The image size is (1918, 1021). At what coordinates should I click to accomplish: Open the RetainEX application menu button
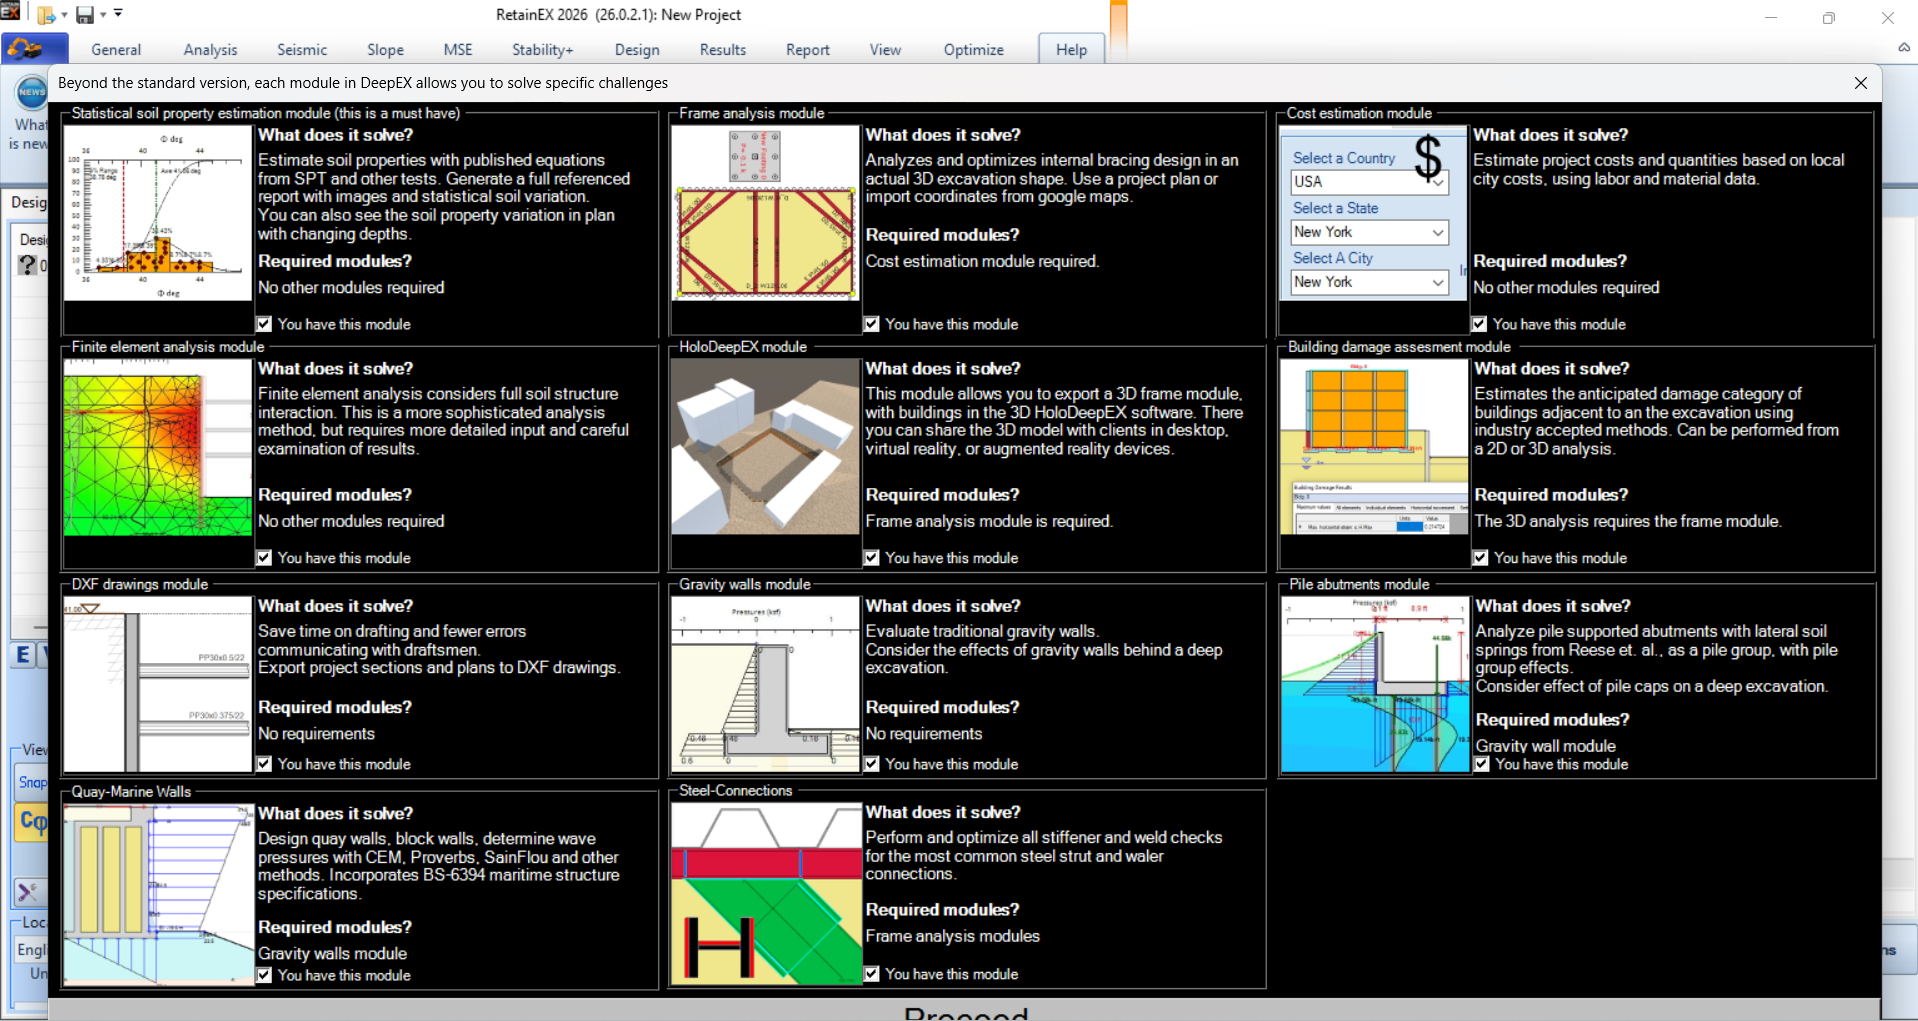point(34,49)
